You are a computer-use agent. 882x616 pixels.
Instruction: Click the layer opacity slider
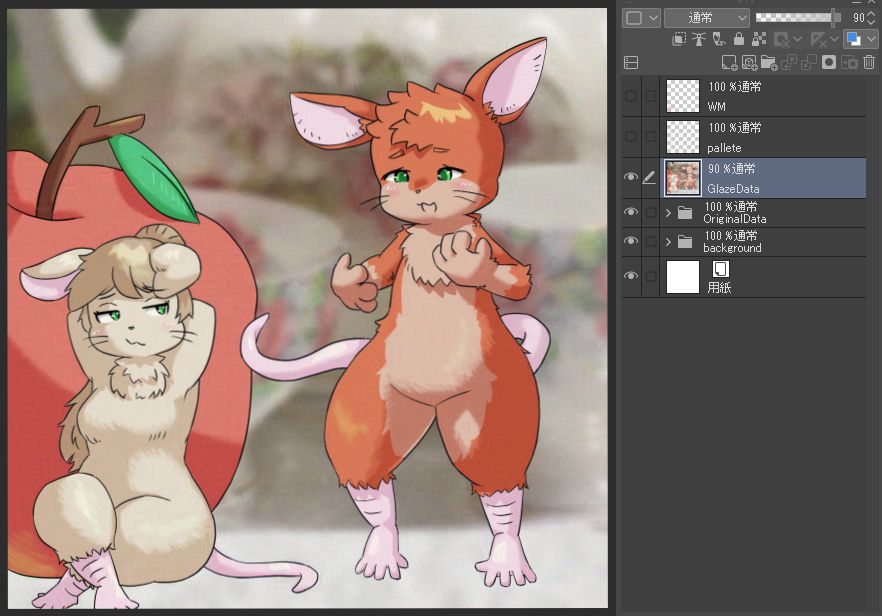(796, 17)
